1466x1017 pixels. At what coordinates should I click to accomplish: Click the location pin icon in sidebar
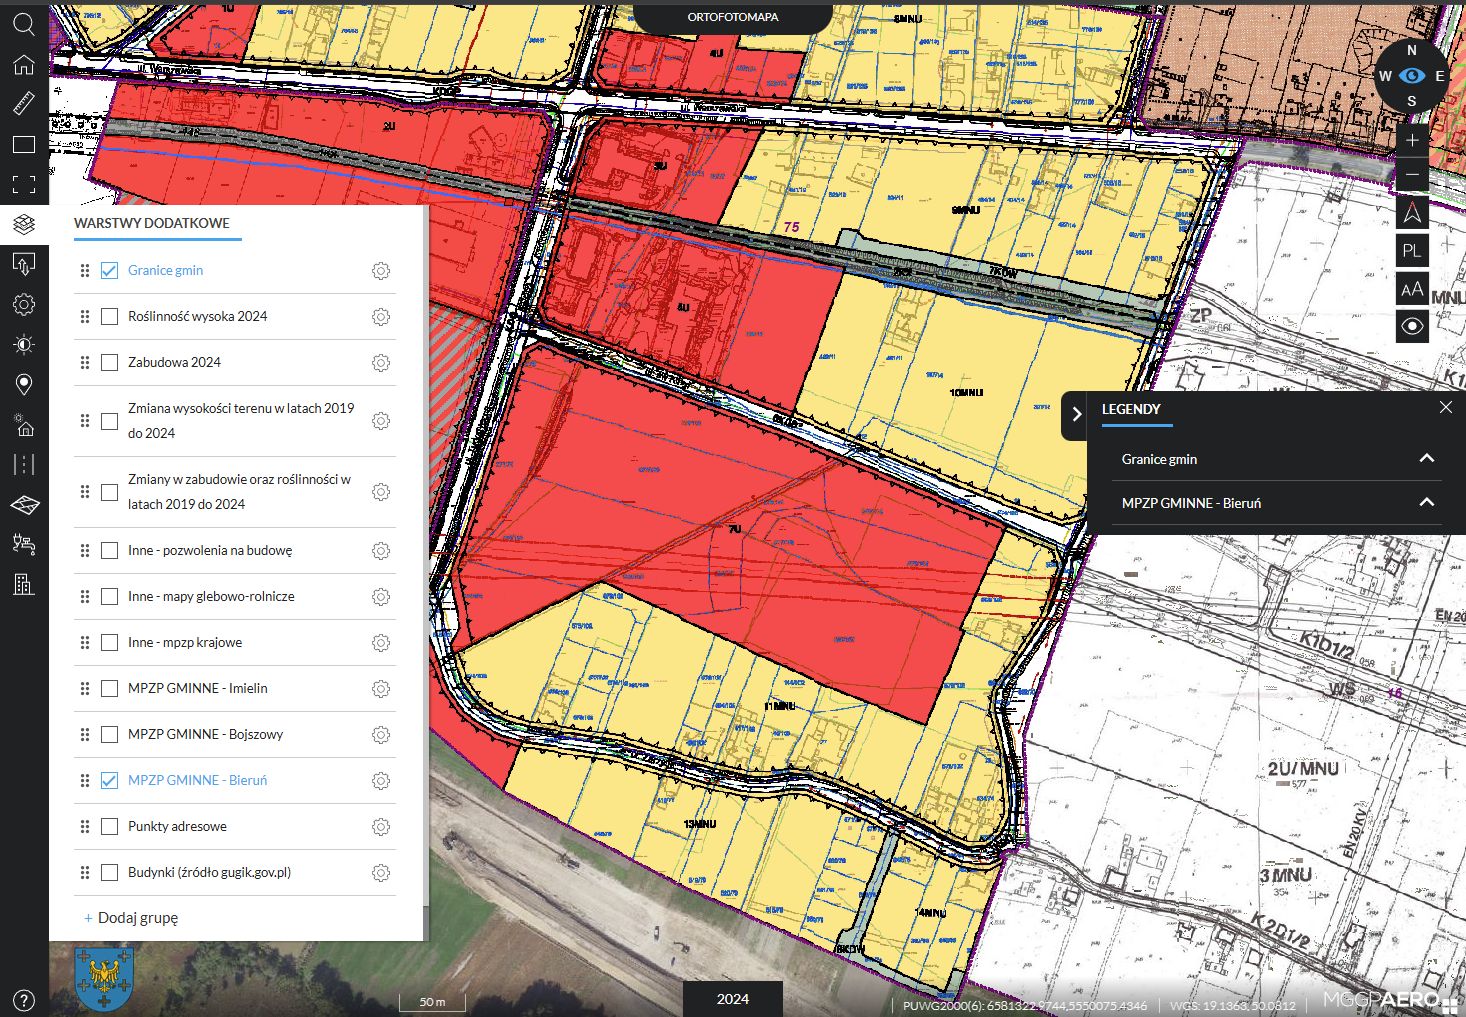(24, 384)
